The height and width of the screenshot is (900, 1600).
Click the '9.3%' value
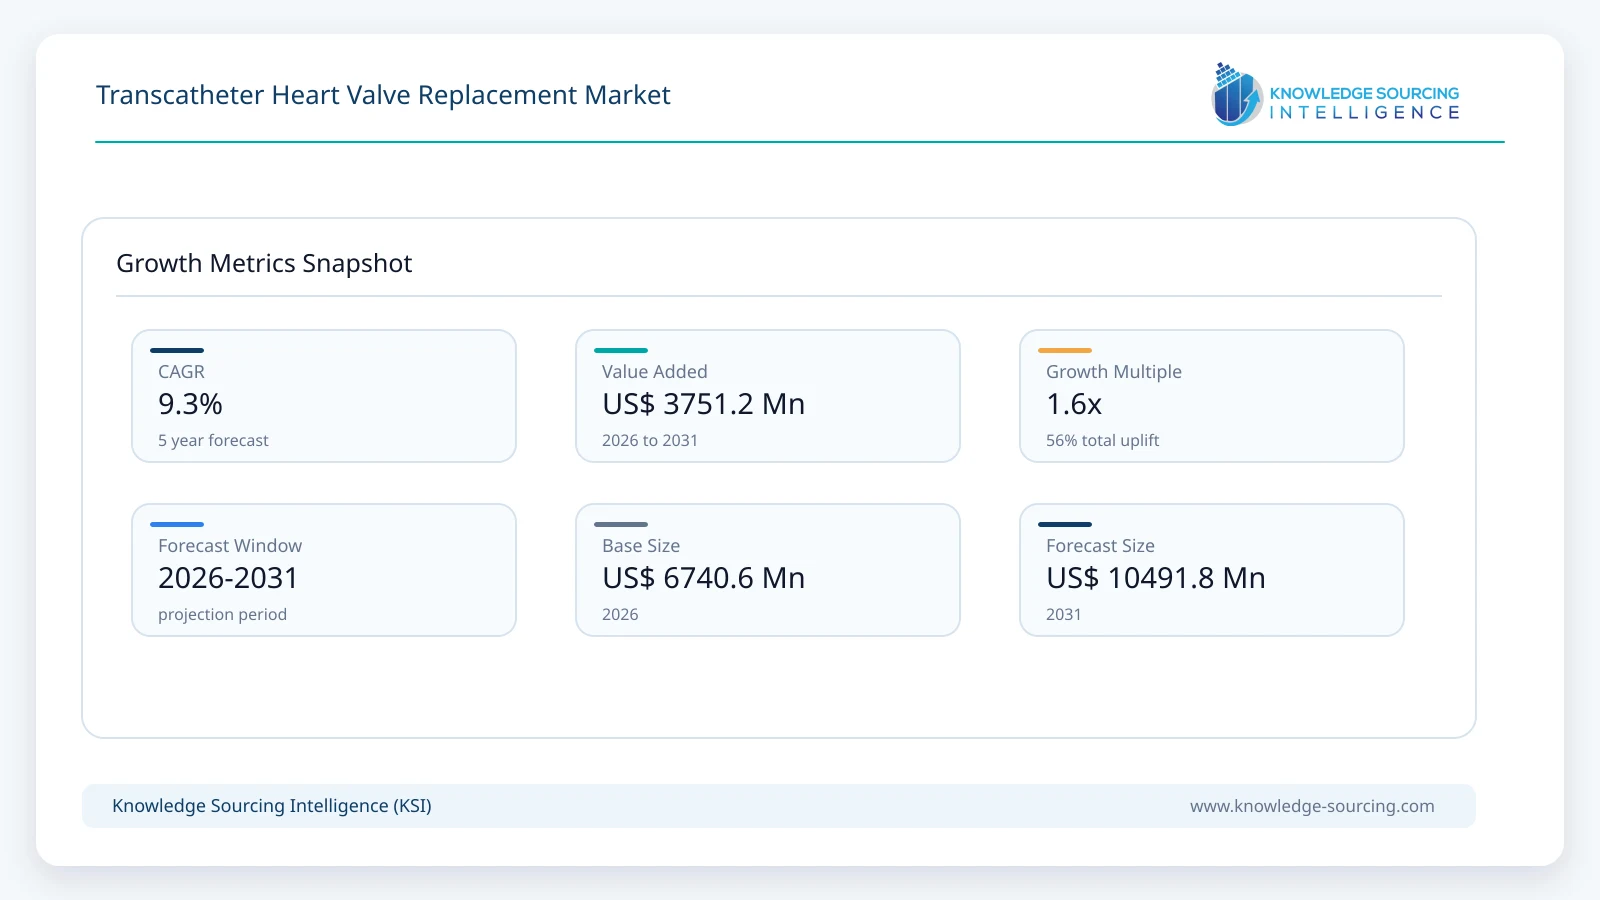tap(190, 404)
